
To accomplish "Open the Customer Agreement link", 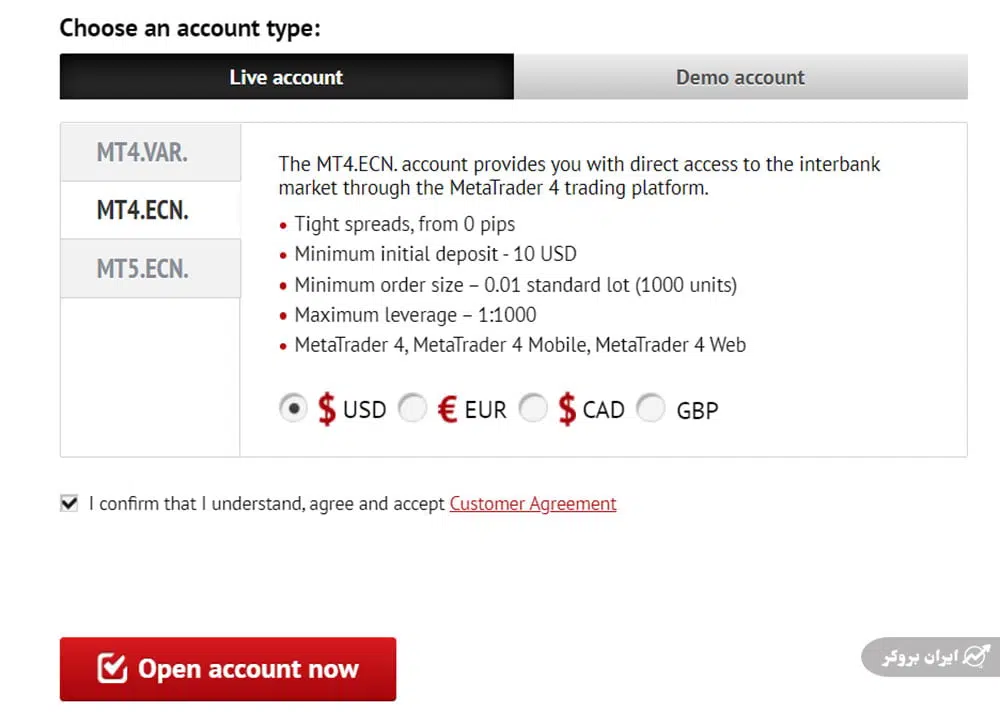I will (533, 504).
